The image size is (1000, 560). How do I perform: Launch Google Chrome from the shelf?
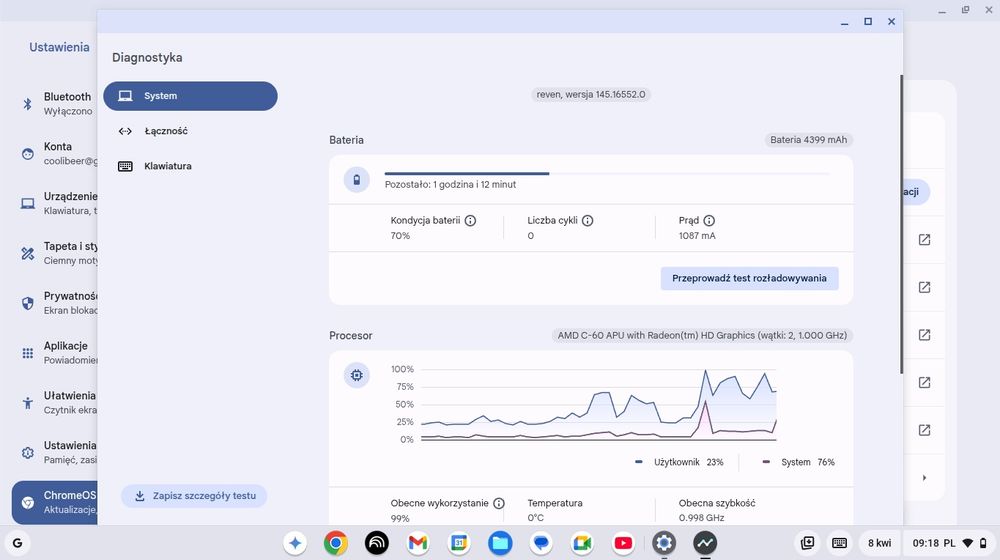click(x=335, y=543)
